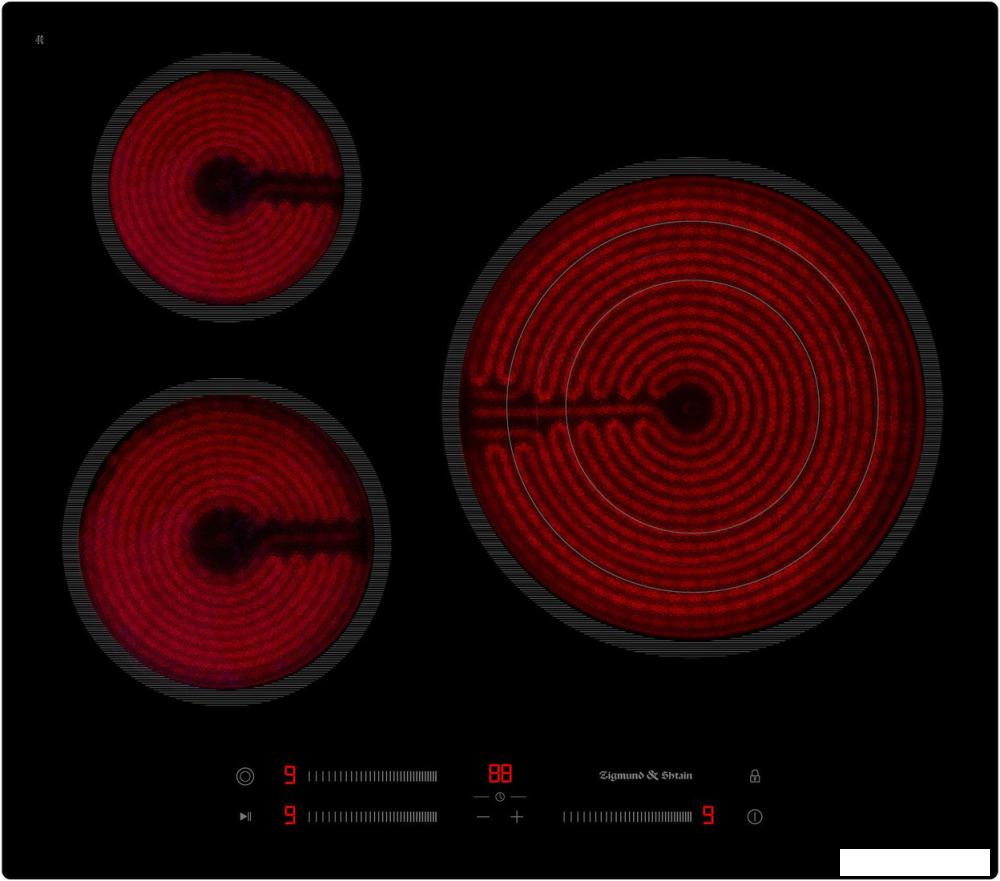Tap the dual-zone concentric circles icon
The width and height of the screenshot is (1000, 881).
[245, 776]
